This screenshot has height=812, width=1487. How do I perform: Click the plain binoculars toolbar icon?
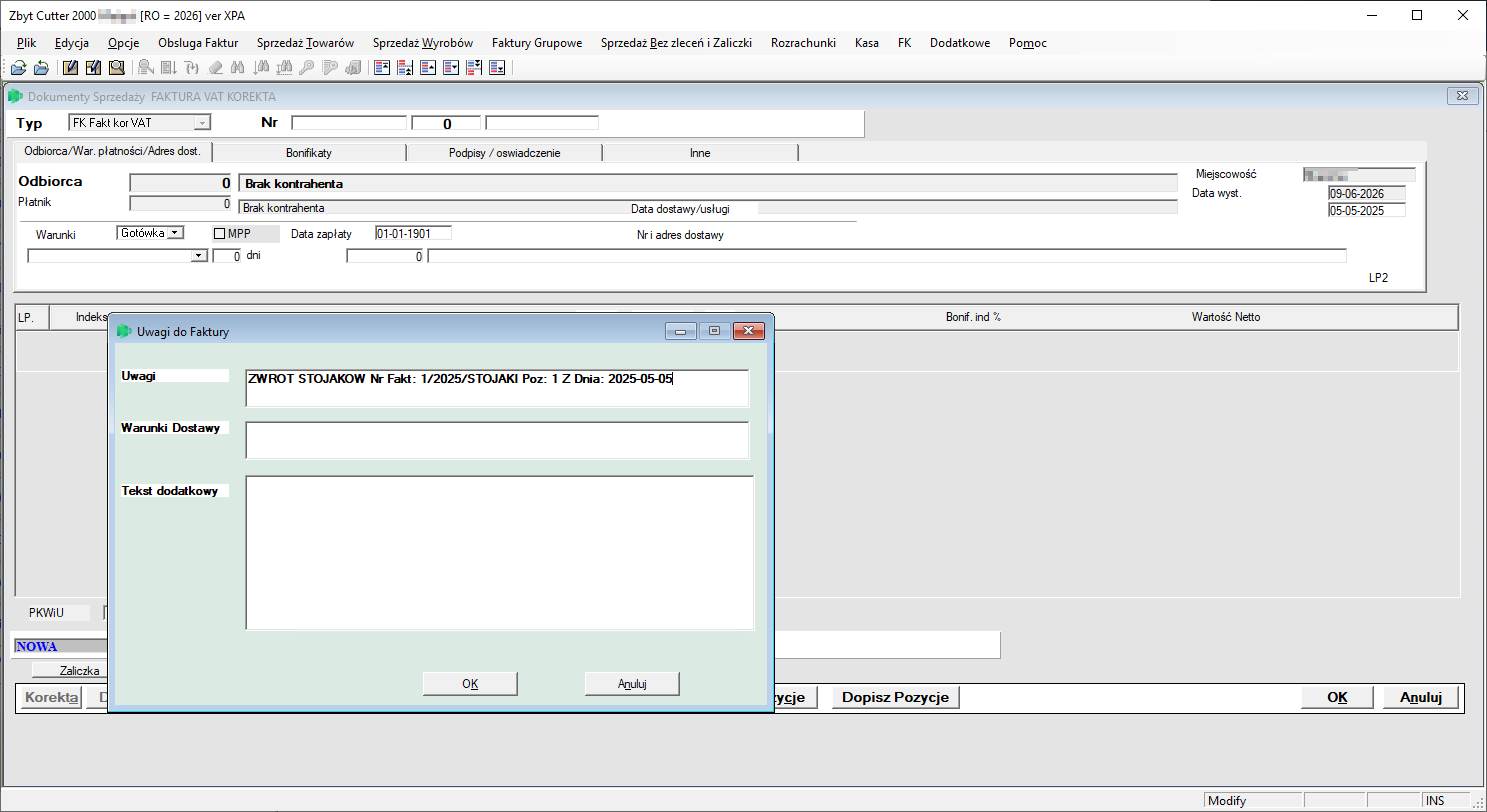(x=238, y=68)
